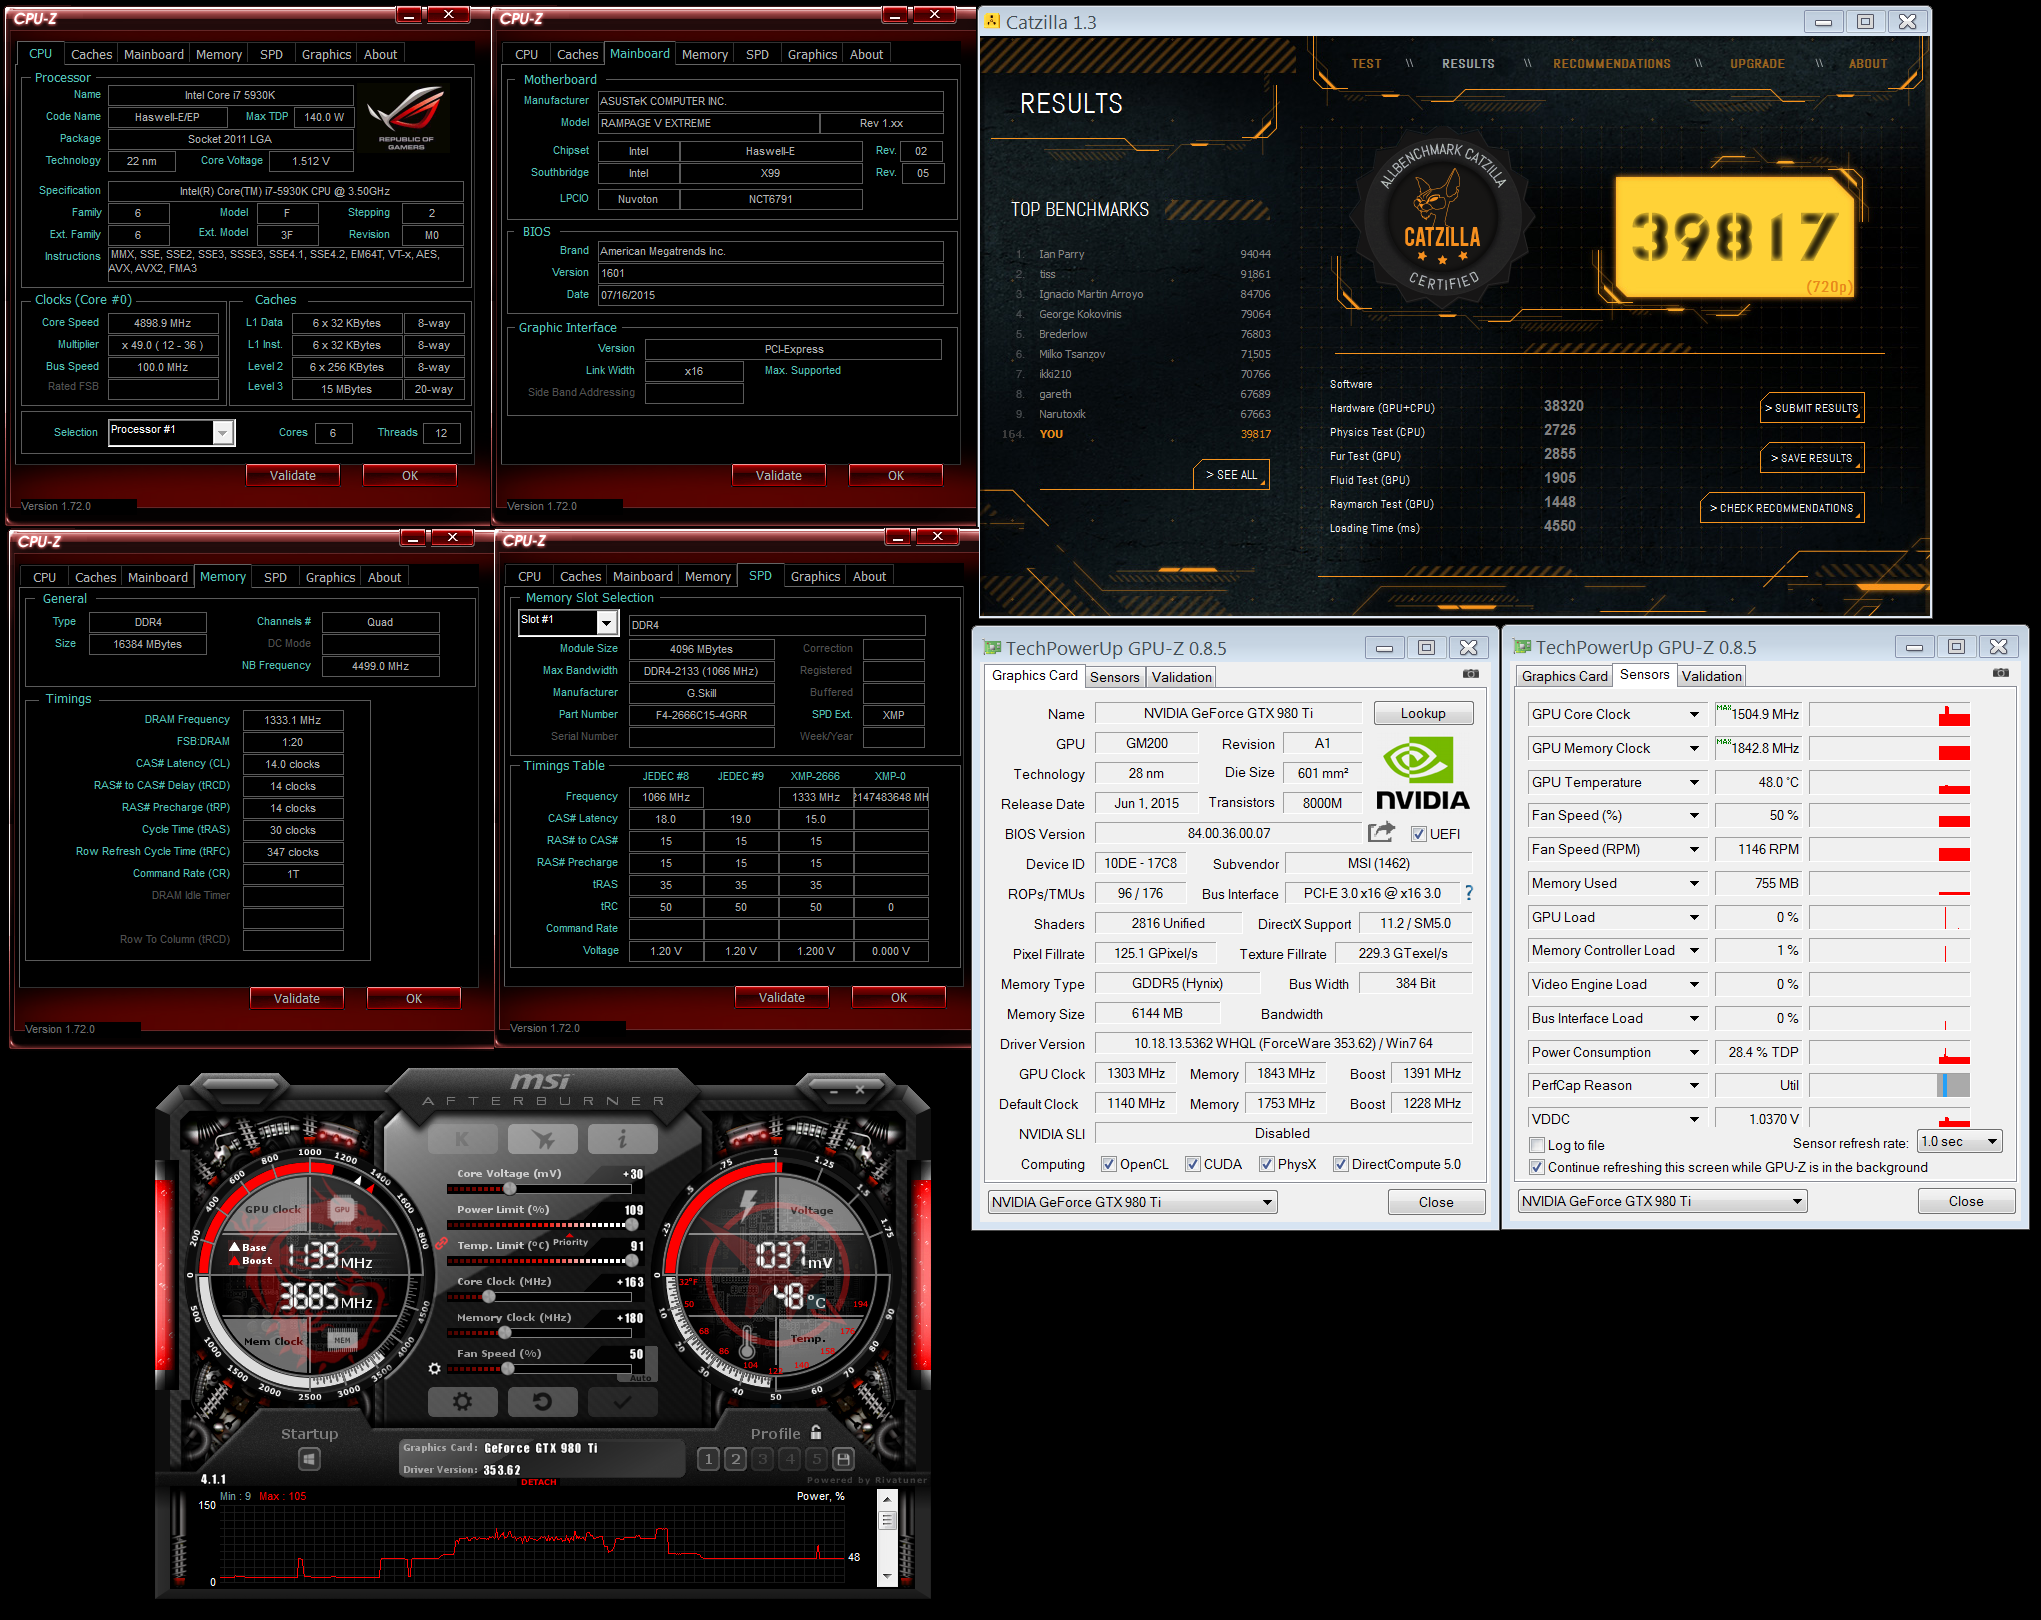This screenshot has width=2041, height=1620.
Task: Load Afterburner profile slot 1
Action: pyautogui.click(x=708, y=1459)
